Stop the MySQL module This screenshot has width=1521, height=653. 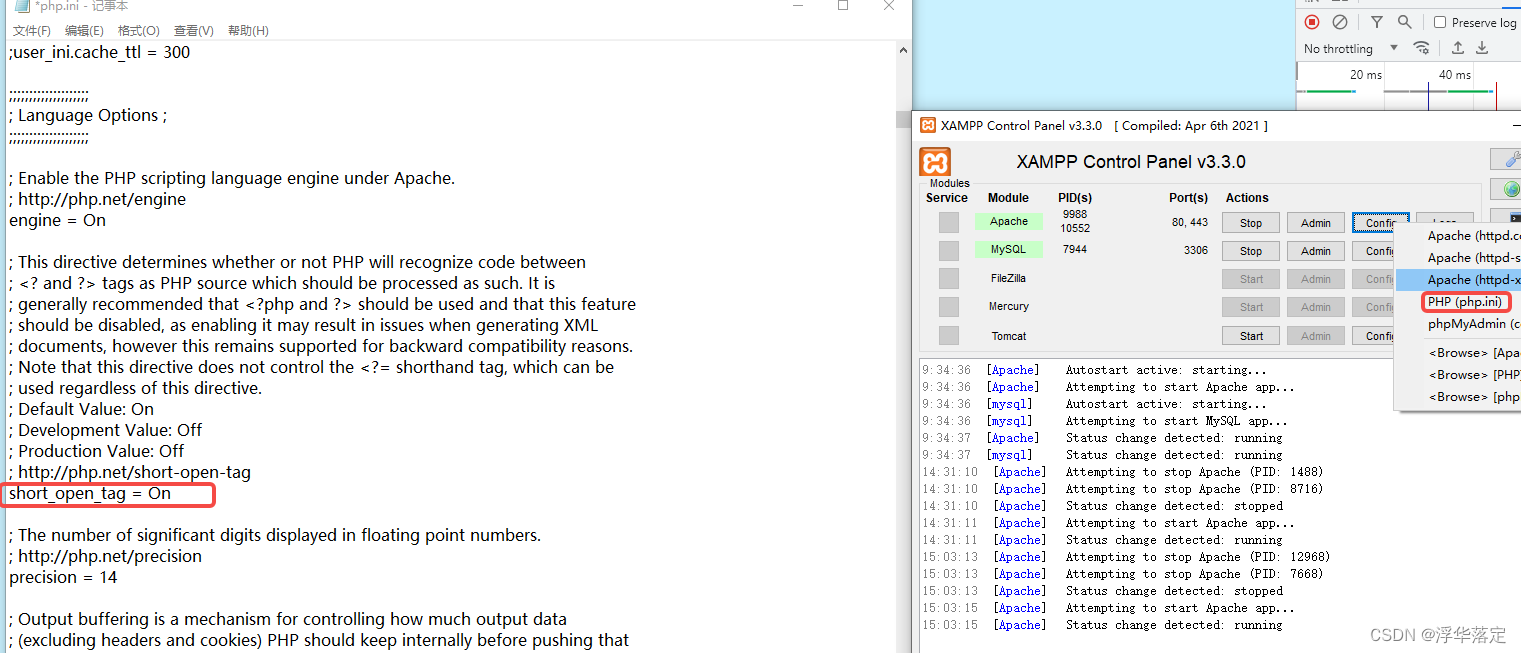point(1251,251)
